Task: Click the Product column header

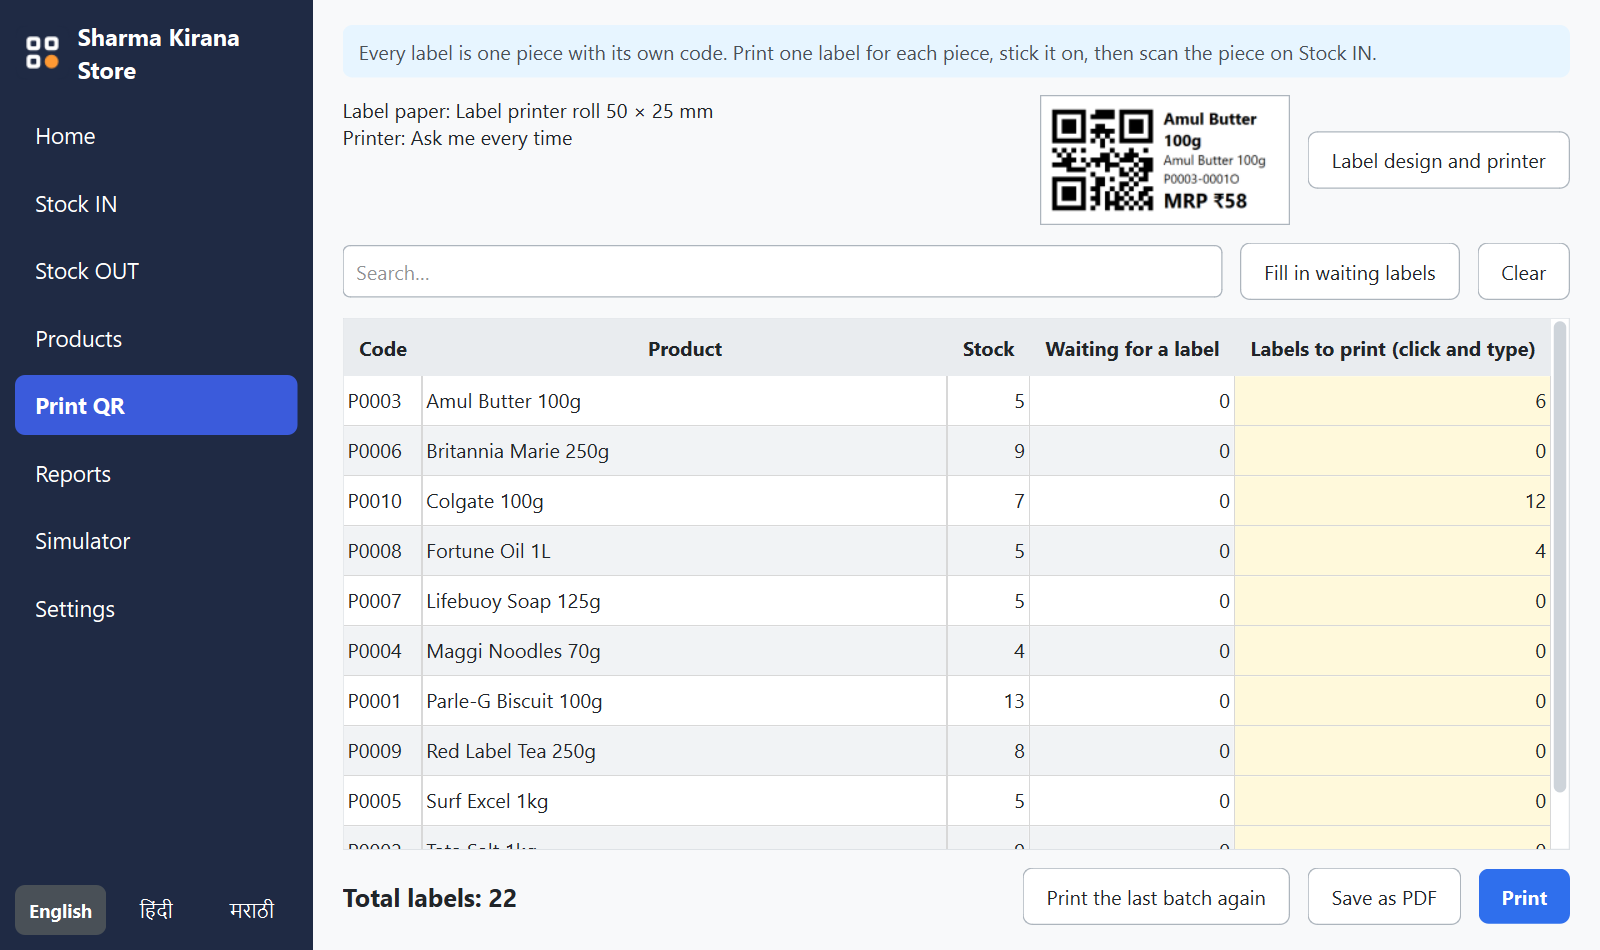Action: [685, 349]
